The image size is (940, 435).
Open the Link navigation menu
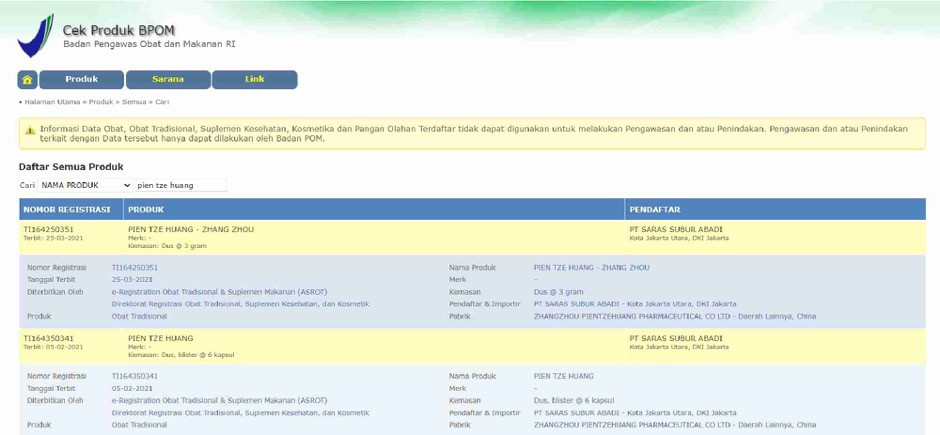coord(255,80)
